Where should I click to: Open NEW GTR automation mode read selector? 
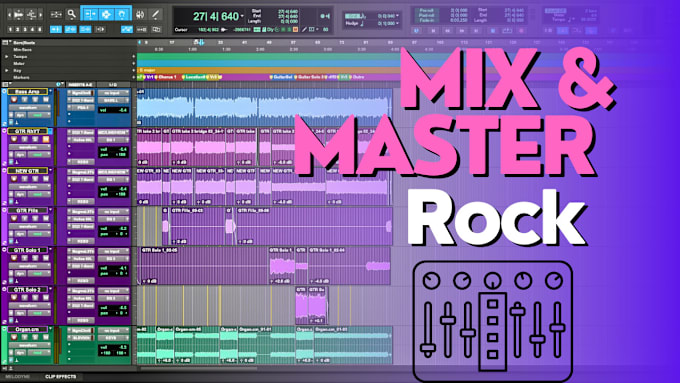tap(39, 194)
